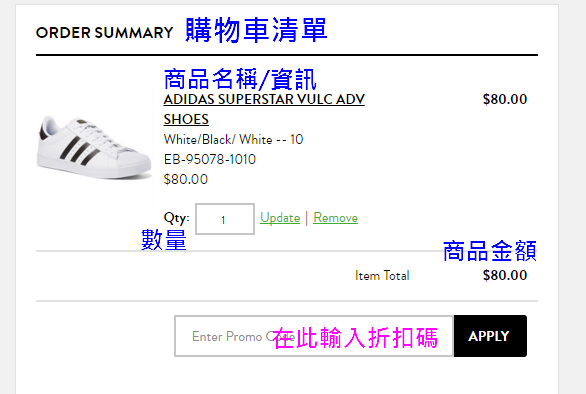Click the Qty: label text

click(176, 218)
